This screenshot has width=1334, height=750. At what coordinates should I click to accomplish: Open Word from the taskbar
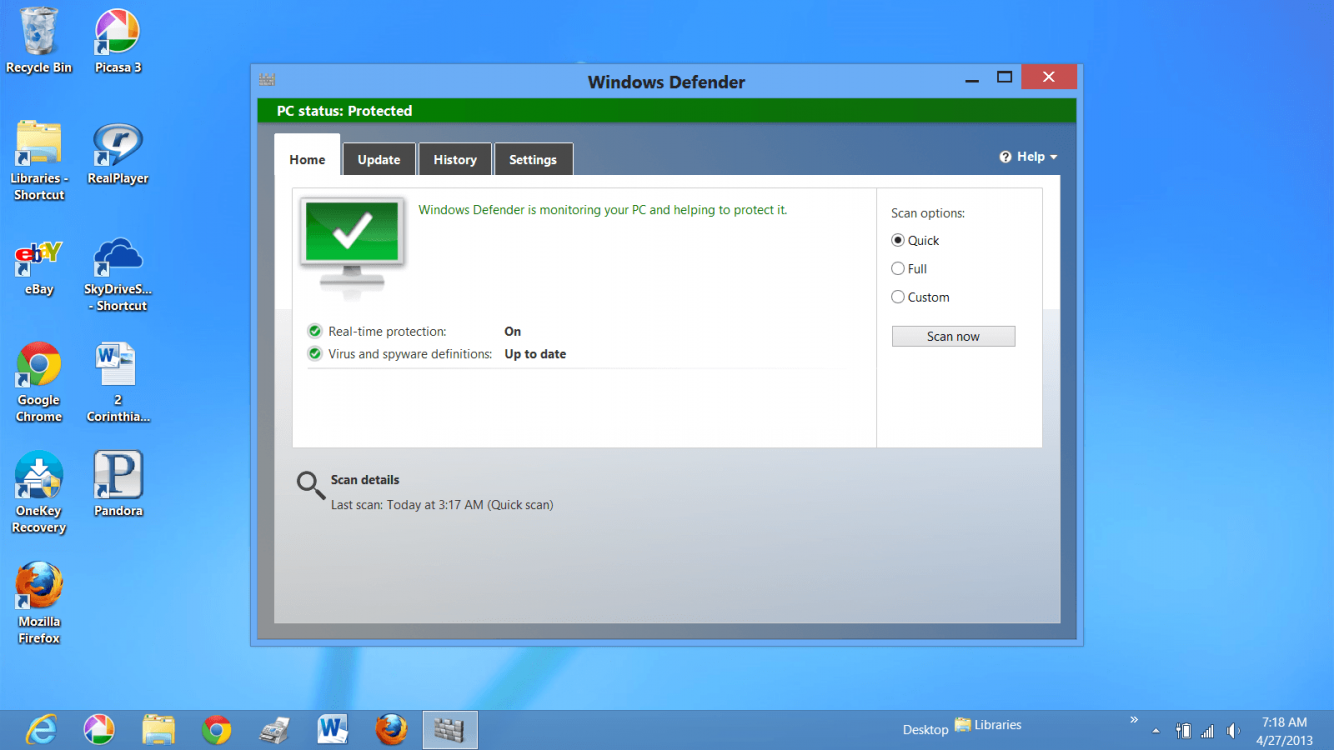[x=332, y=730]
